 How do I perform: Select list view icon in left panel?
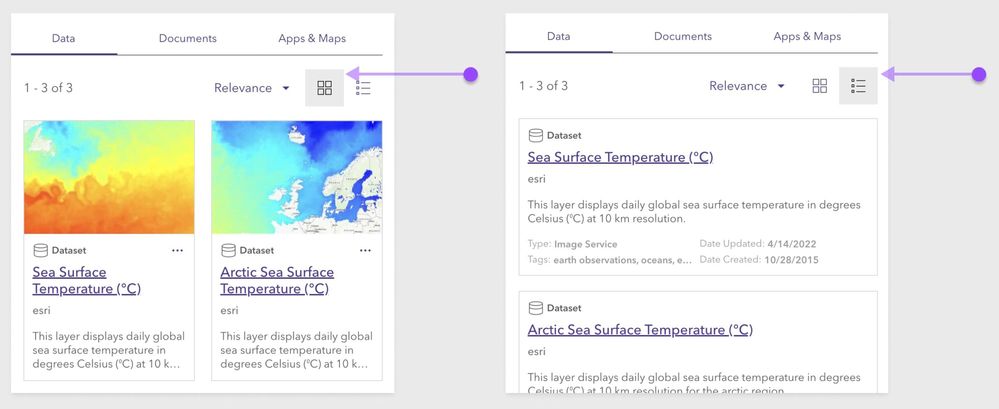click(x=363, y=88)
